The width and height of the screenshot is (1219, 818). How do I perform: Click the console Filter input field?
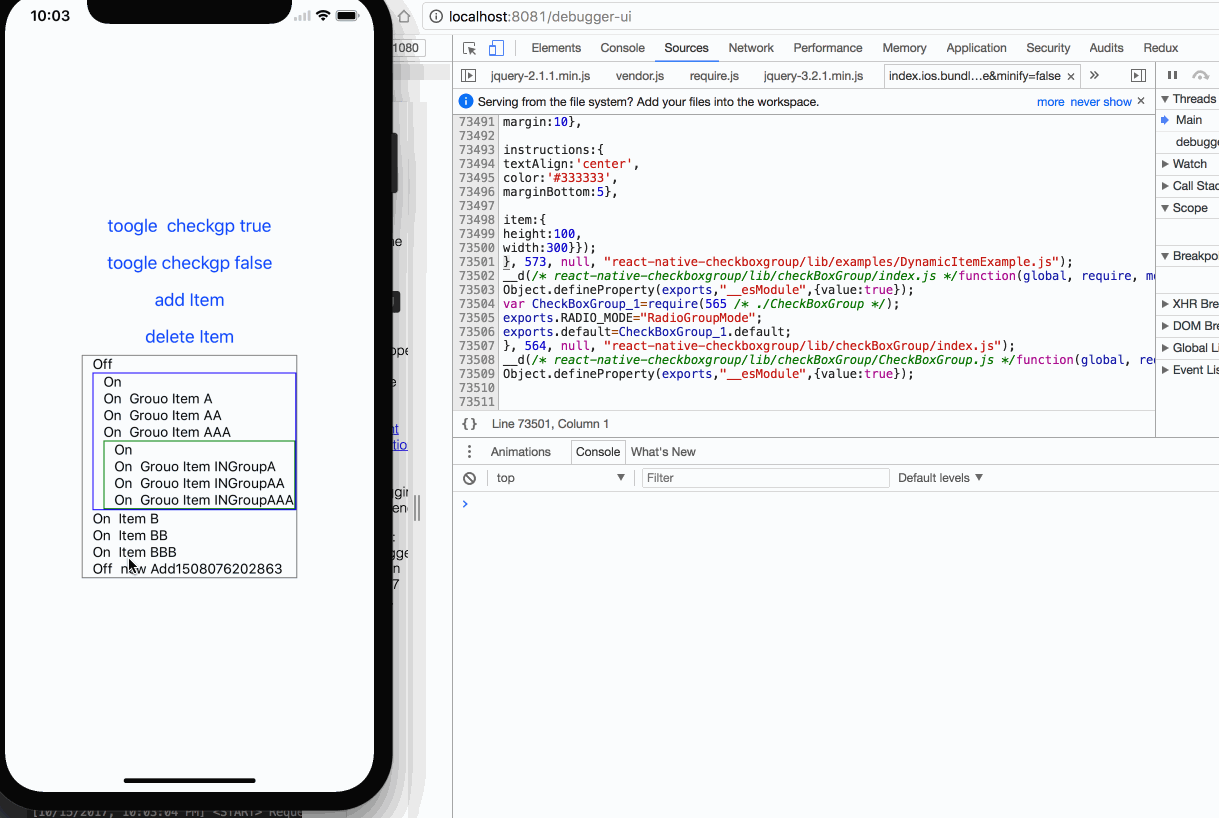point(765,478)
